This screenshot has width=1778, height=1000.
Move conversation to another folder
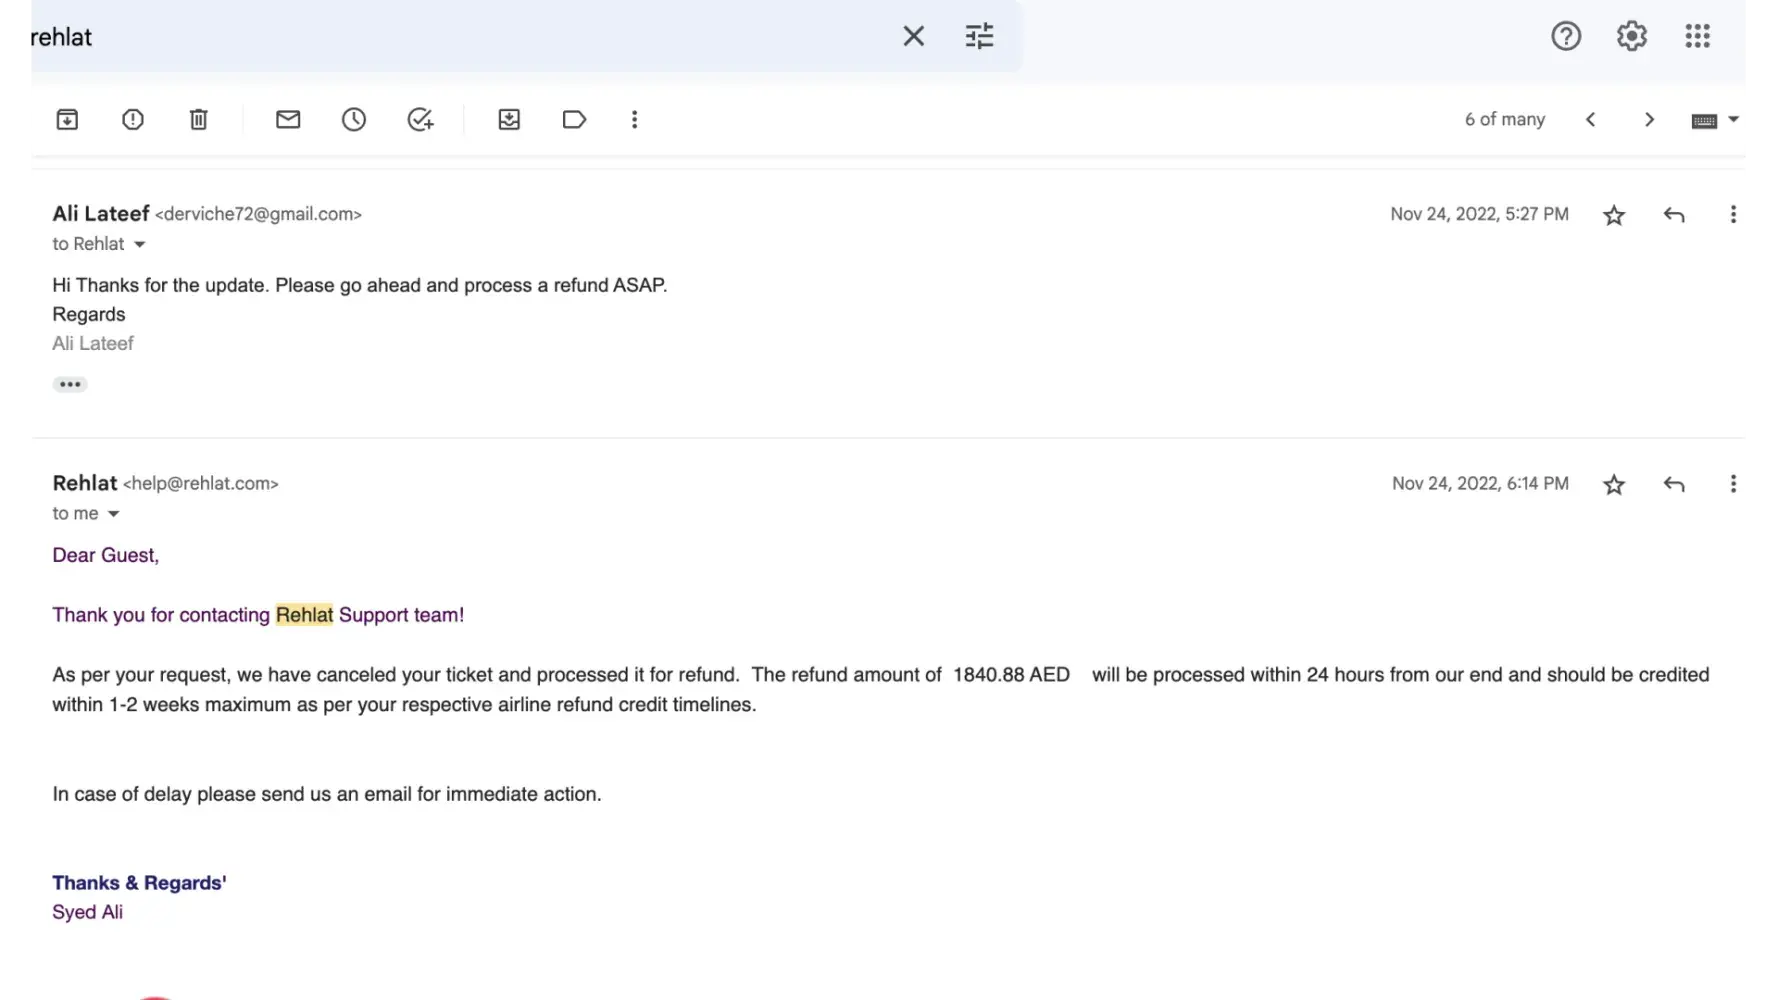(x=509, y=120)
